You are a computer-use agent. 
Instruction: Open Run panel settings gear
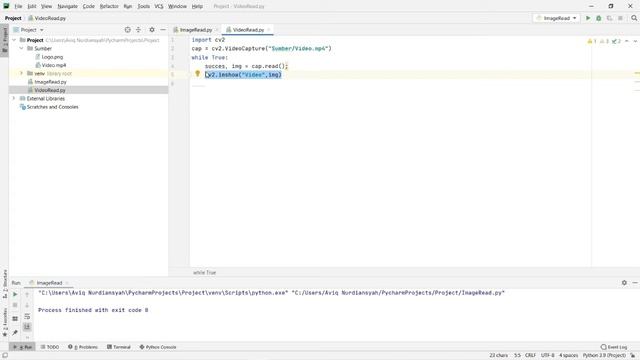pyautogui.click(x=624, y=282)
